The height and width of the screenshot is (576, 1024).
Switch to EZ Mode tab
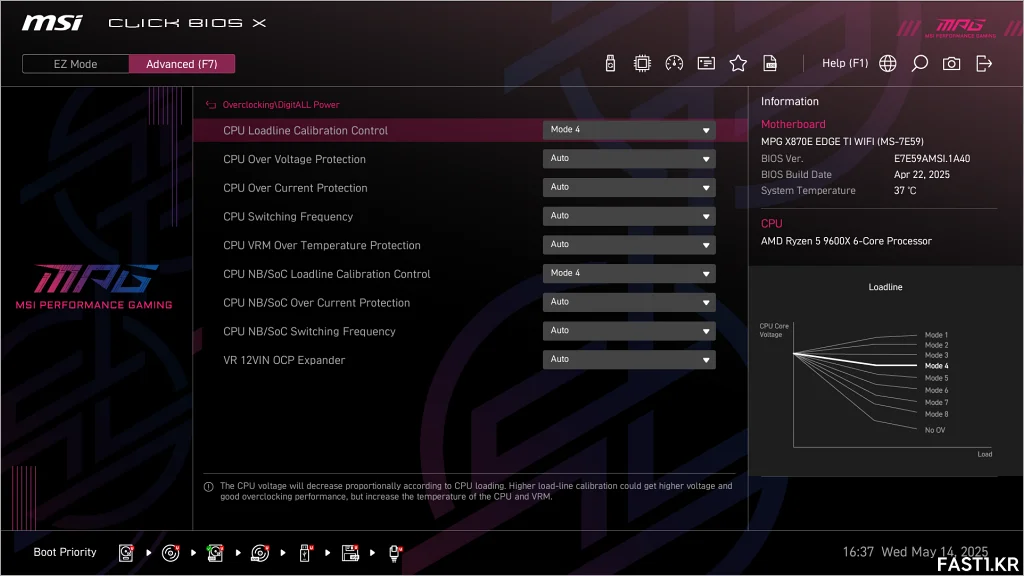click(75, 64)
